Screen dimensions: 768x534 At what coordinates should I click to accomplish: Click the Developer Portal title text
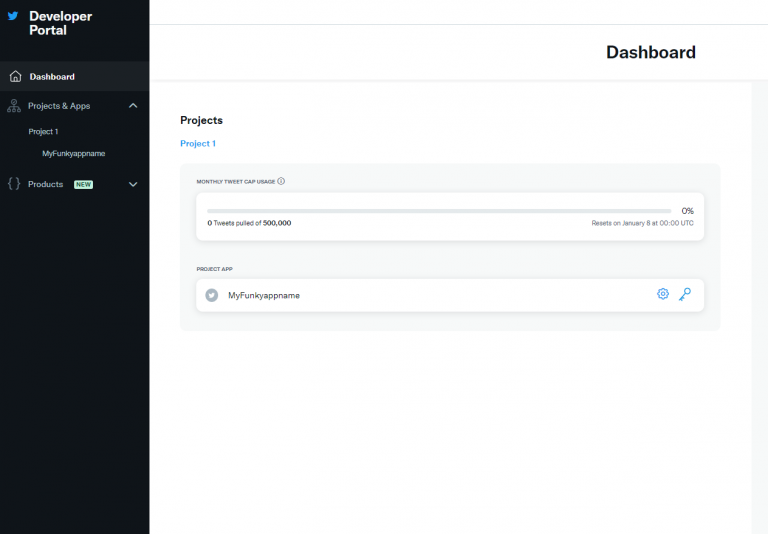coord(60,23)
